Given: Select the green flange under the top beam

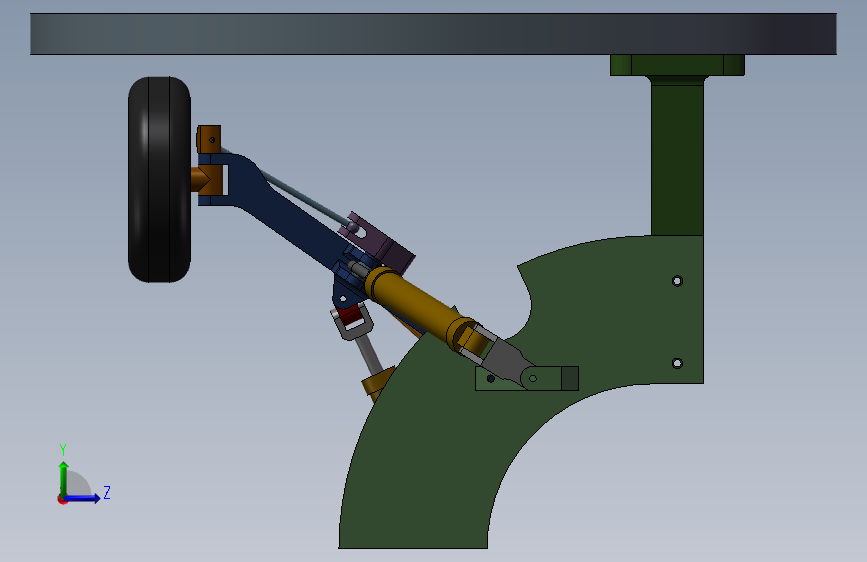Looking at the screenshot, I should tap(677, 65).
